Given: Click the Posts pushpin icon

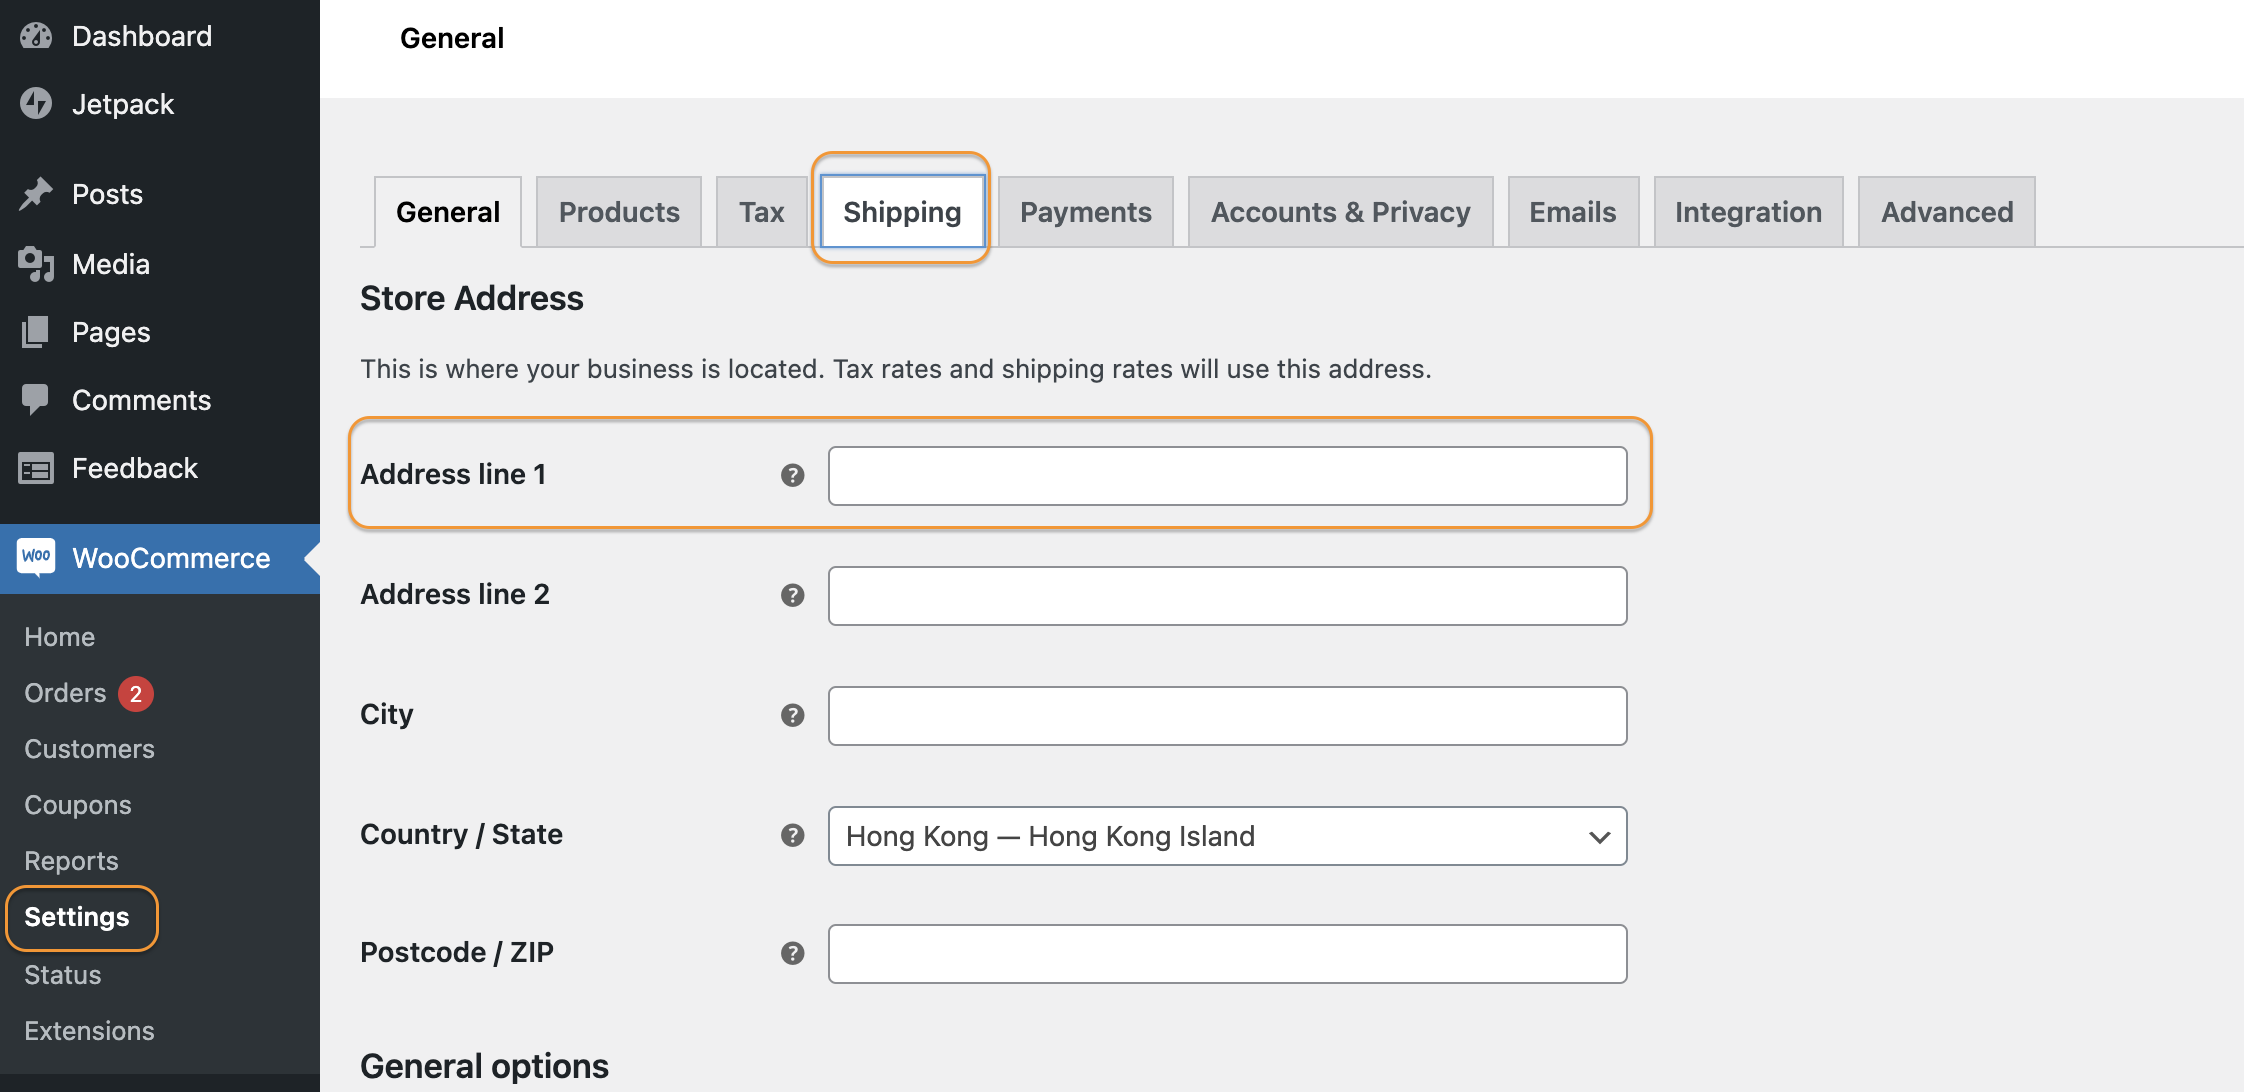Looking at the screenshot, I should tap(36, 194).
